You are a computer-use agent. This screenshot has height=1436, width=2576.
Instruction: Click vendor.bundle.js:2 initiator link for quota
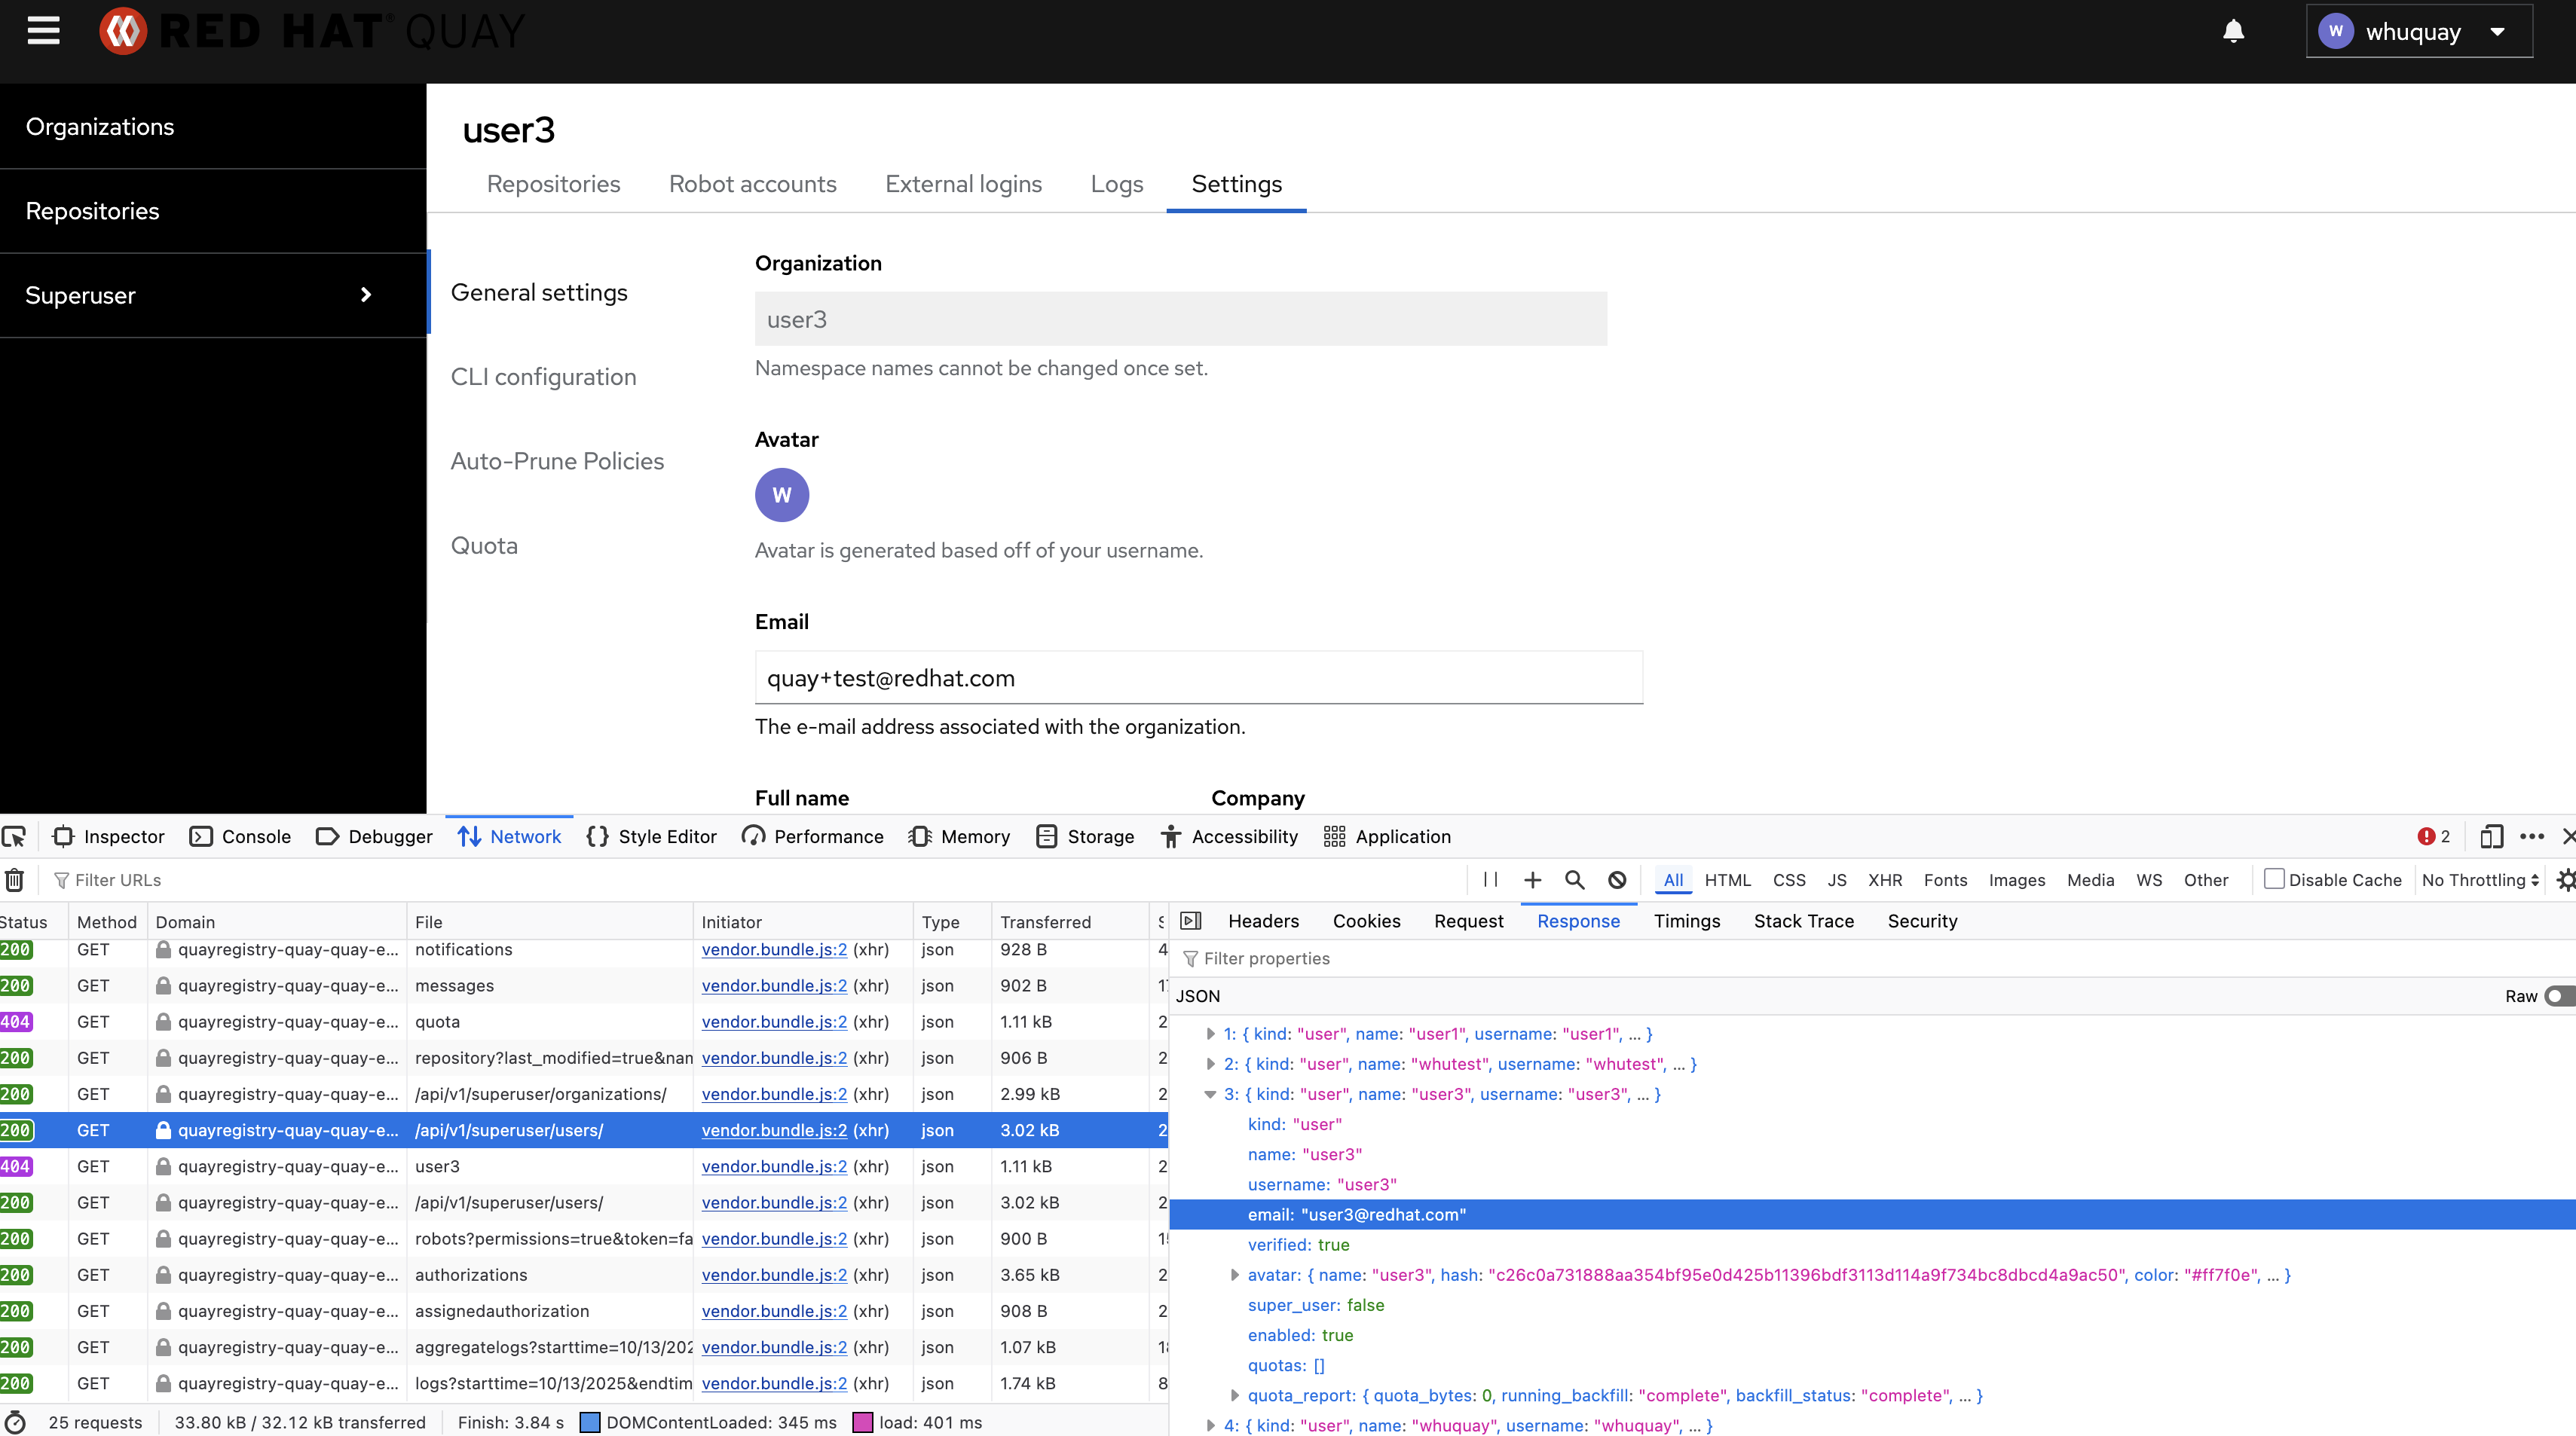click(774, 1022)
